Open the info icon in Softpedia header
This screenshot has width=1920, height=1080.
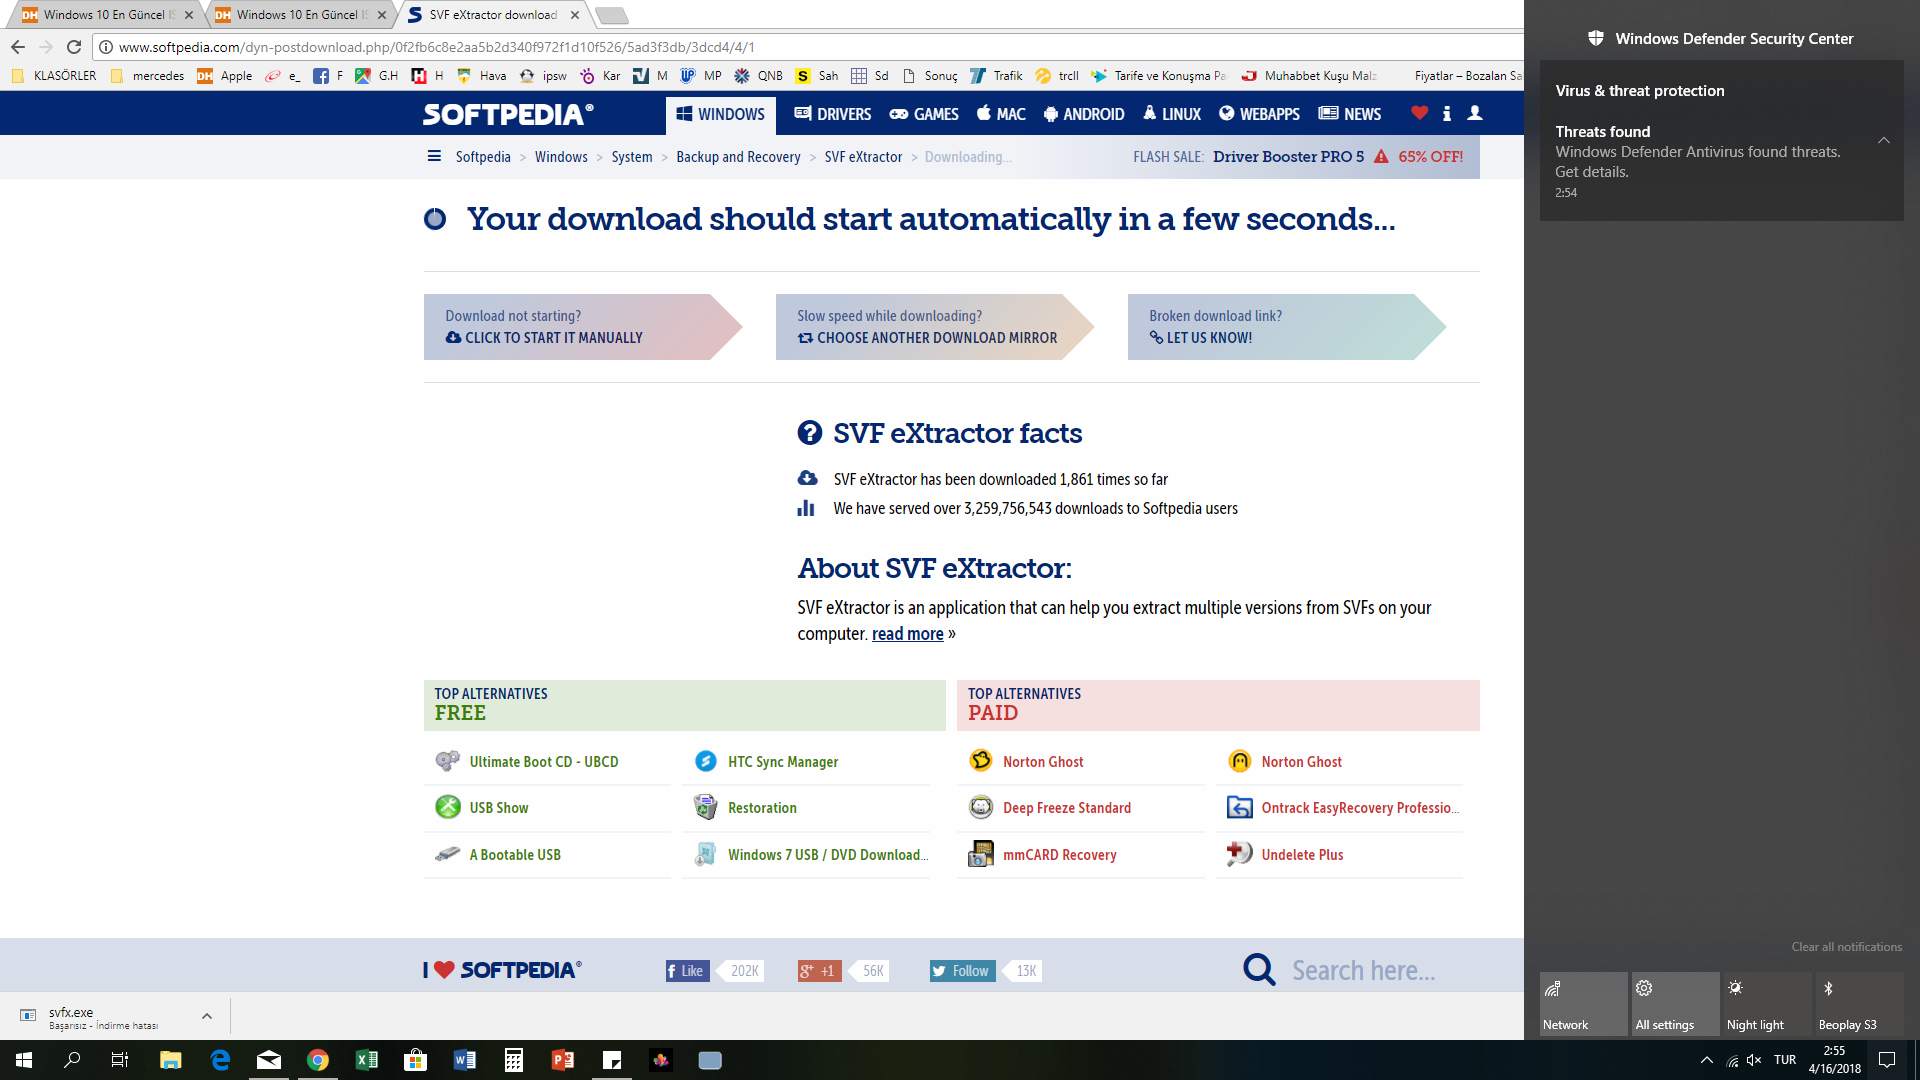point(1446,113)
